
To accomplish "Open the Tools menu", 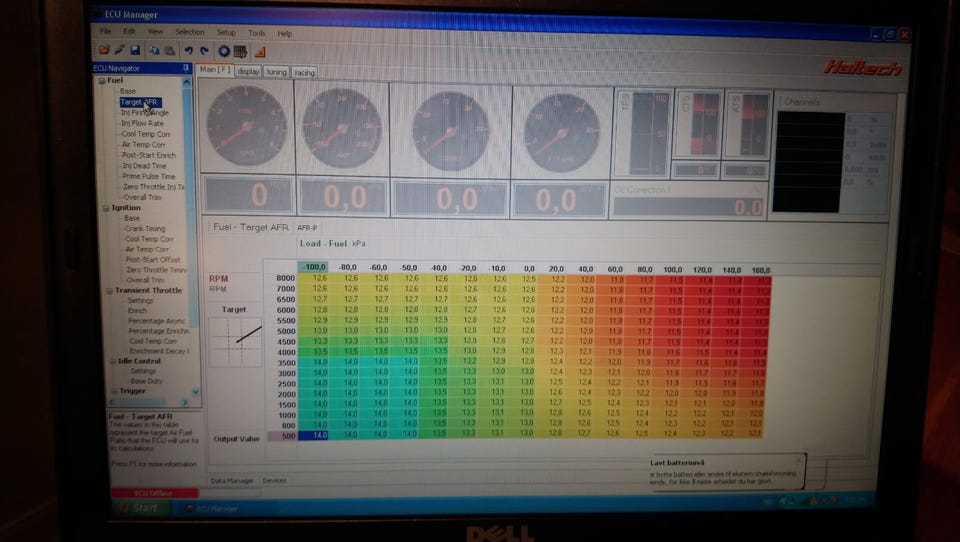I will pos(257,33).
